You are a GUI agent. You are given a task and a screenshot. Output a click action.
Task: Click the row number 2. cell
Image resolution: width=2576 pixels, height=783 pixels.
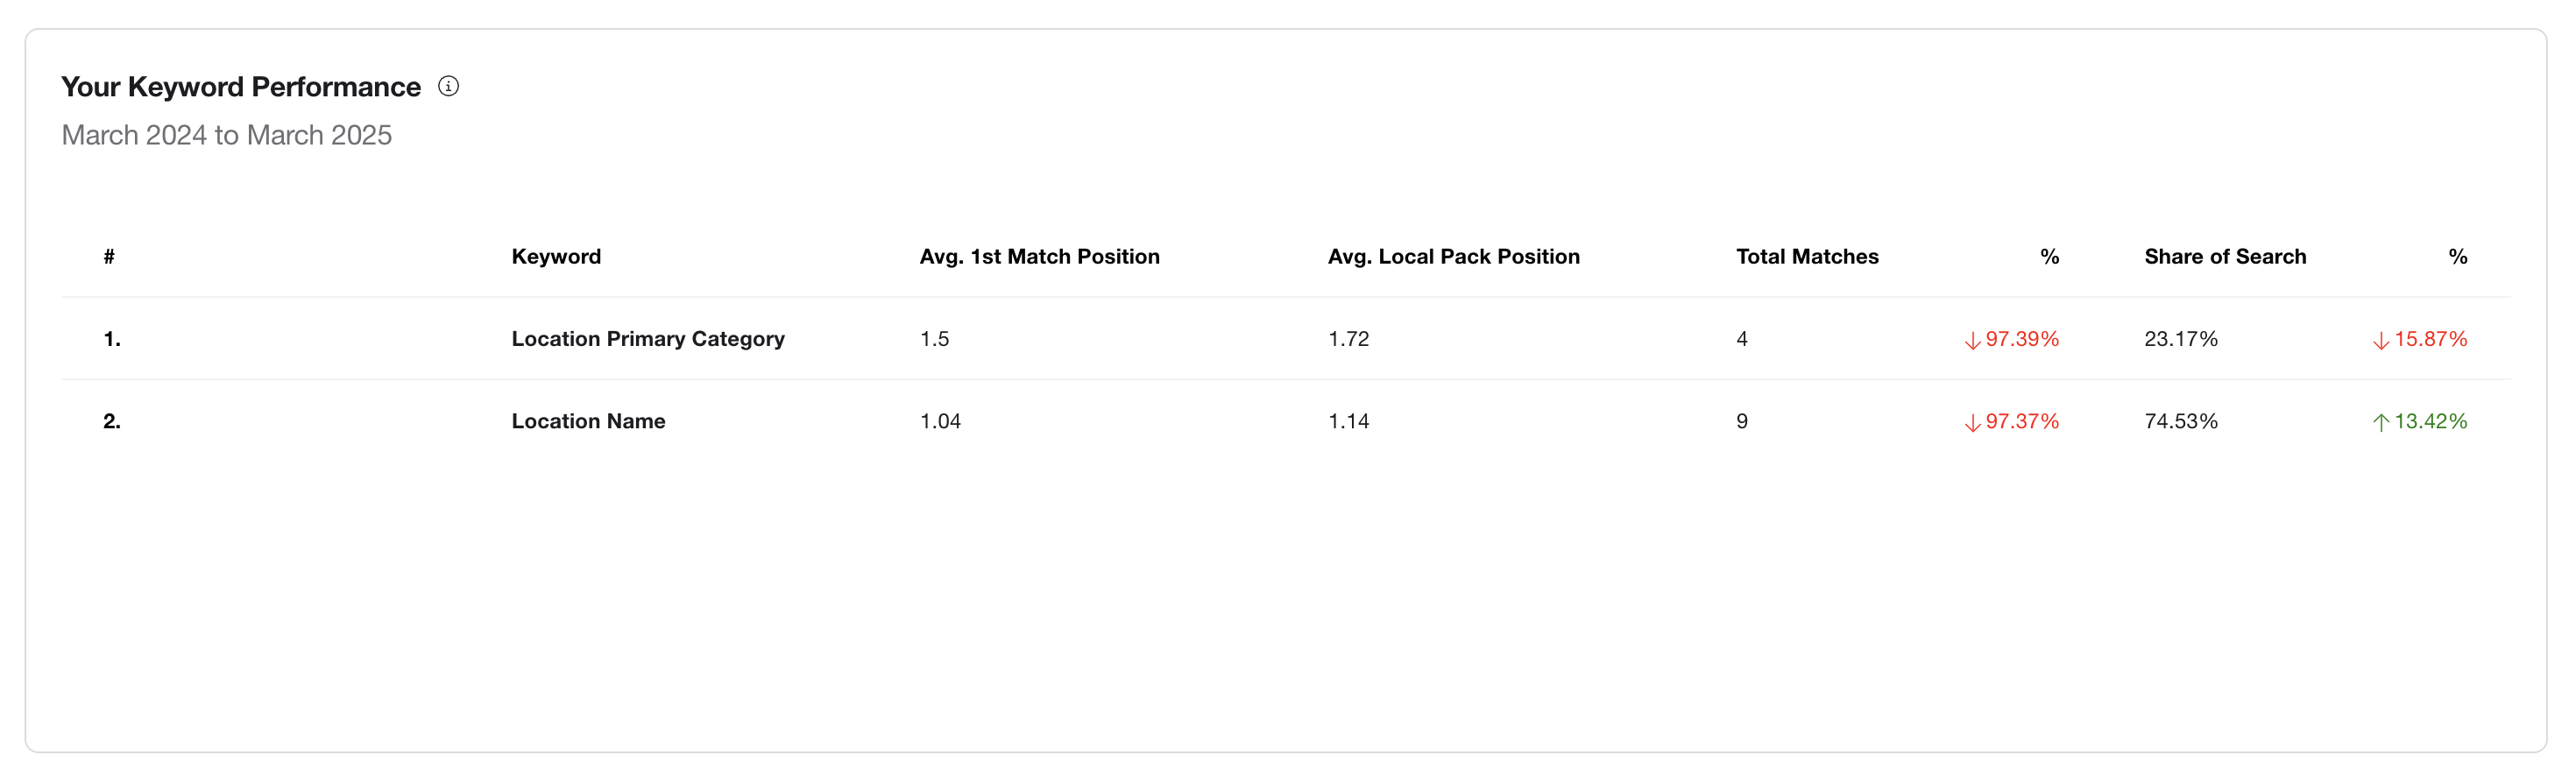(x=112, y=421)
